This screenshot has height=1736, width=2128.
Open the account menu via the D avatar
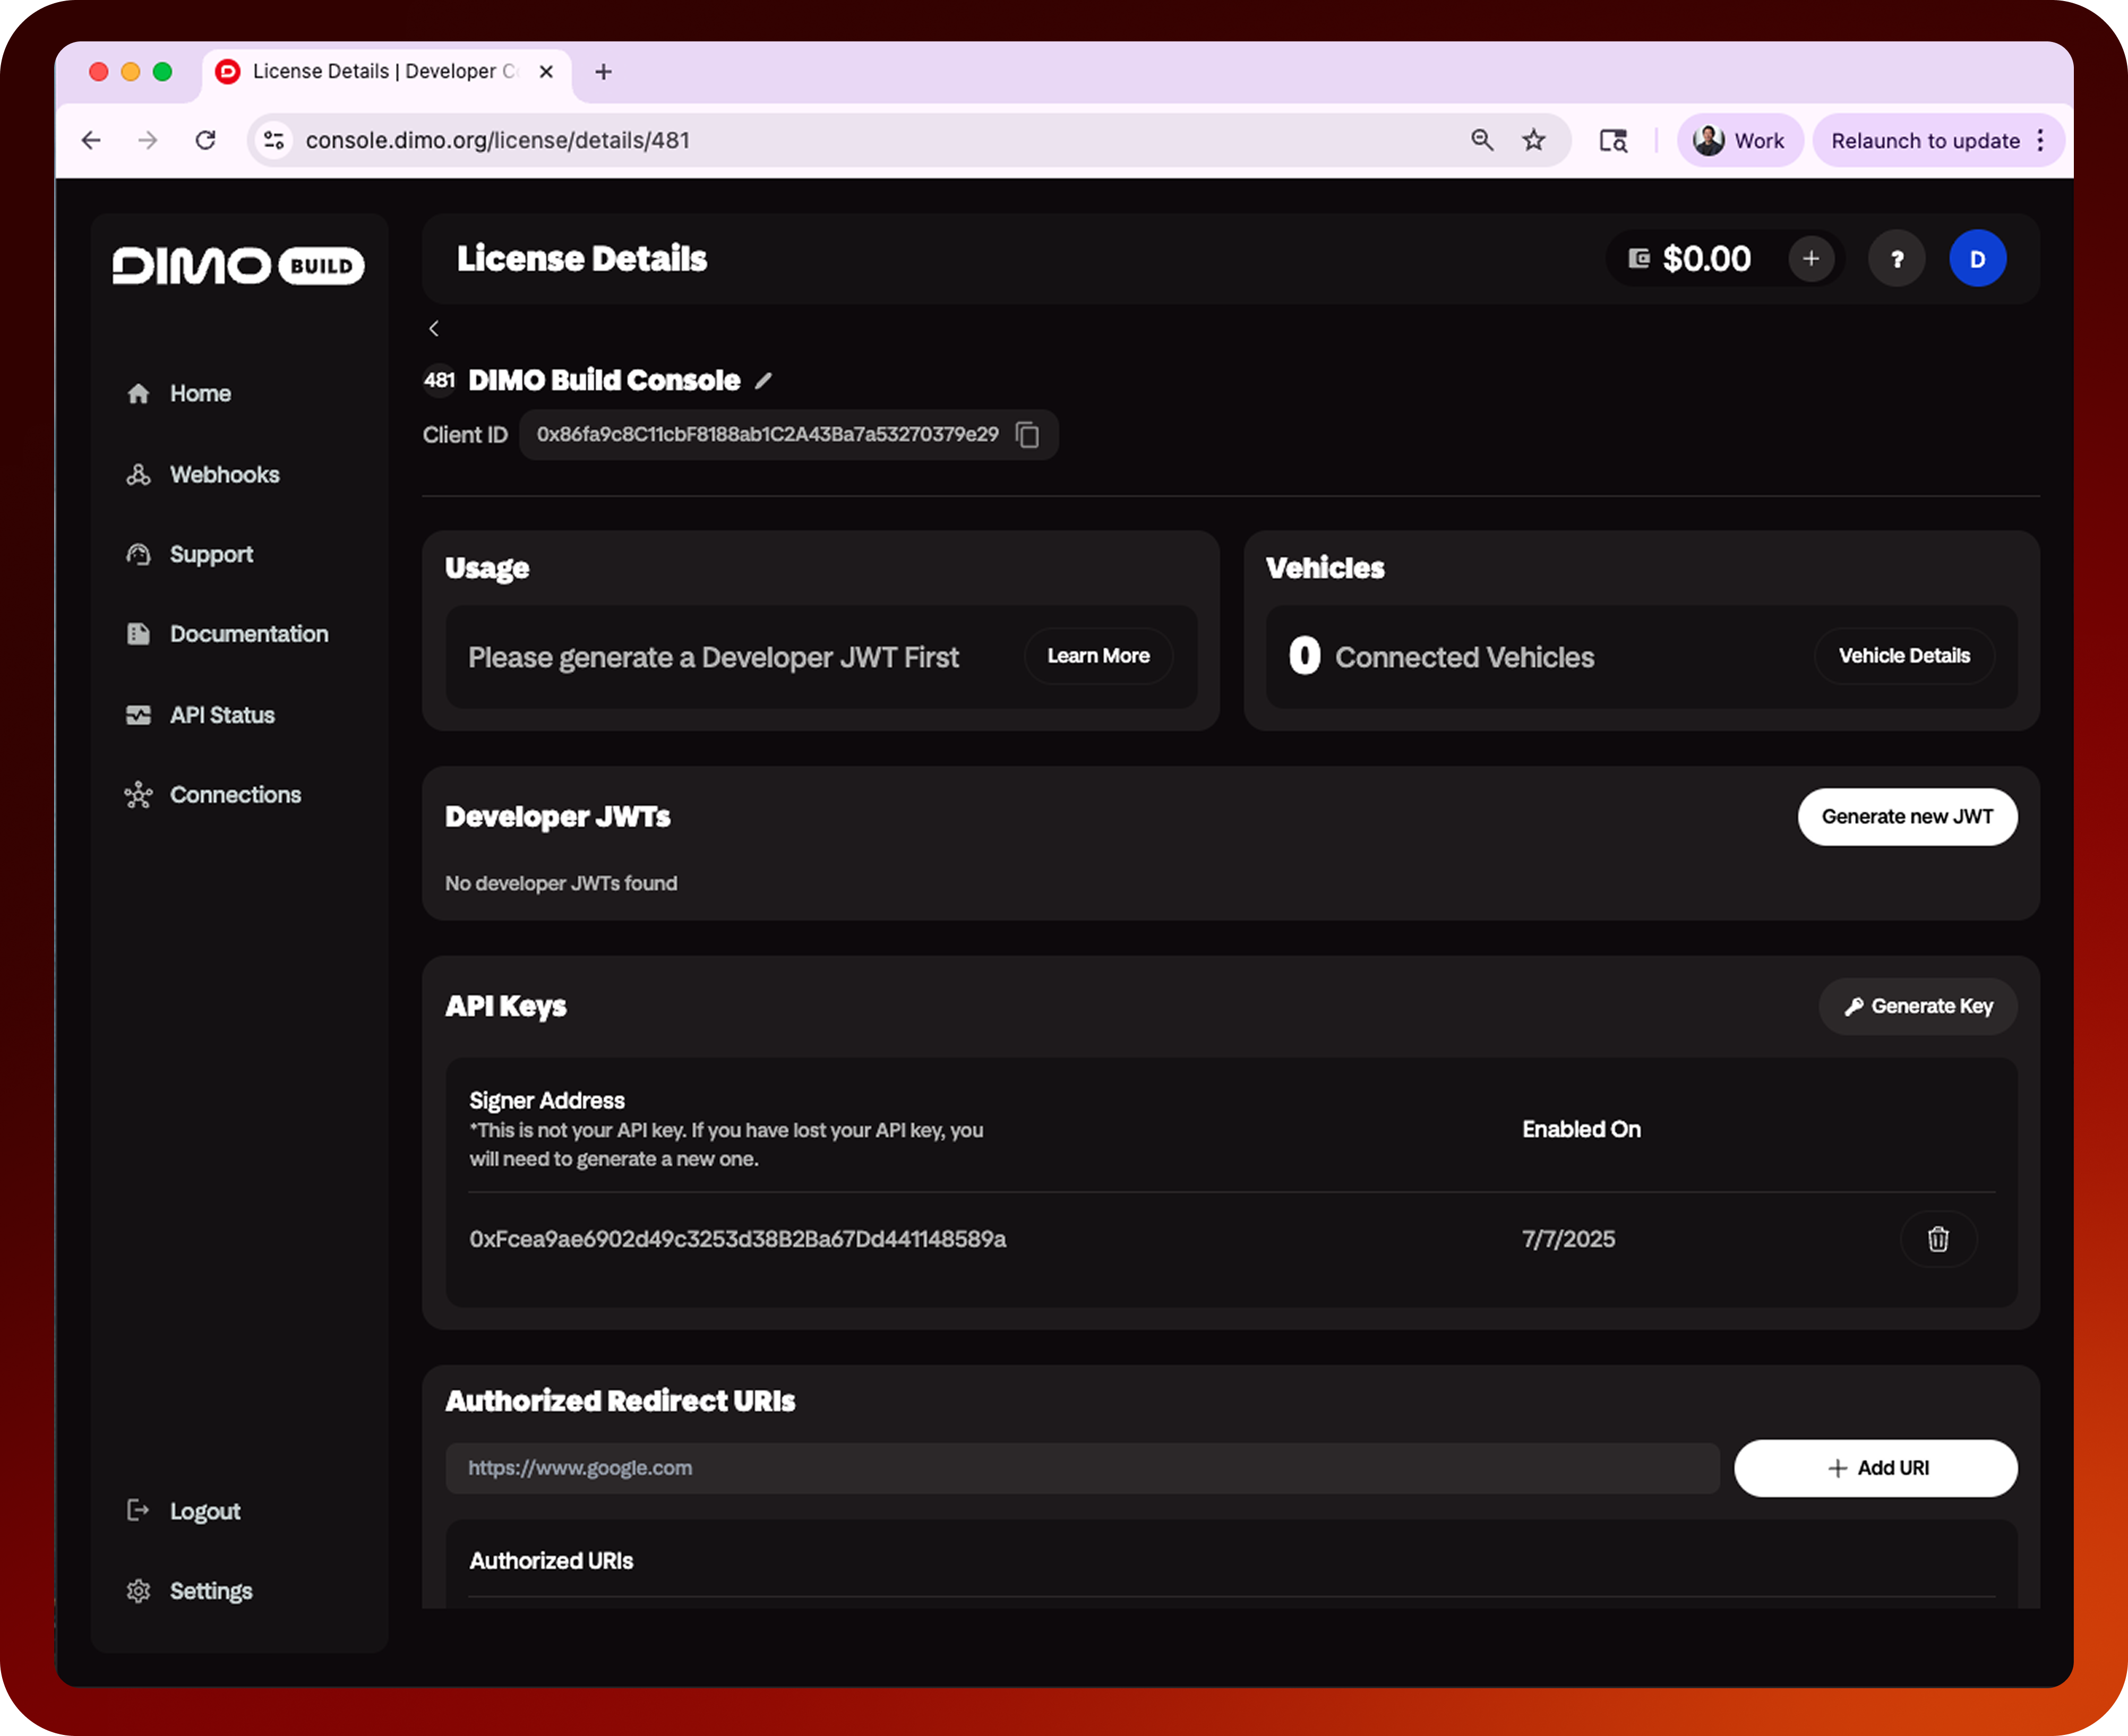tap(1978, 258)
